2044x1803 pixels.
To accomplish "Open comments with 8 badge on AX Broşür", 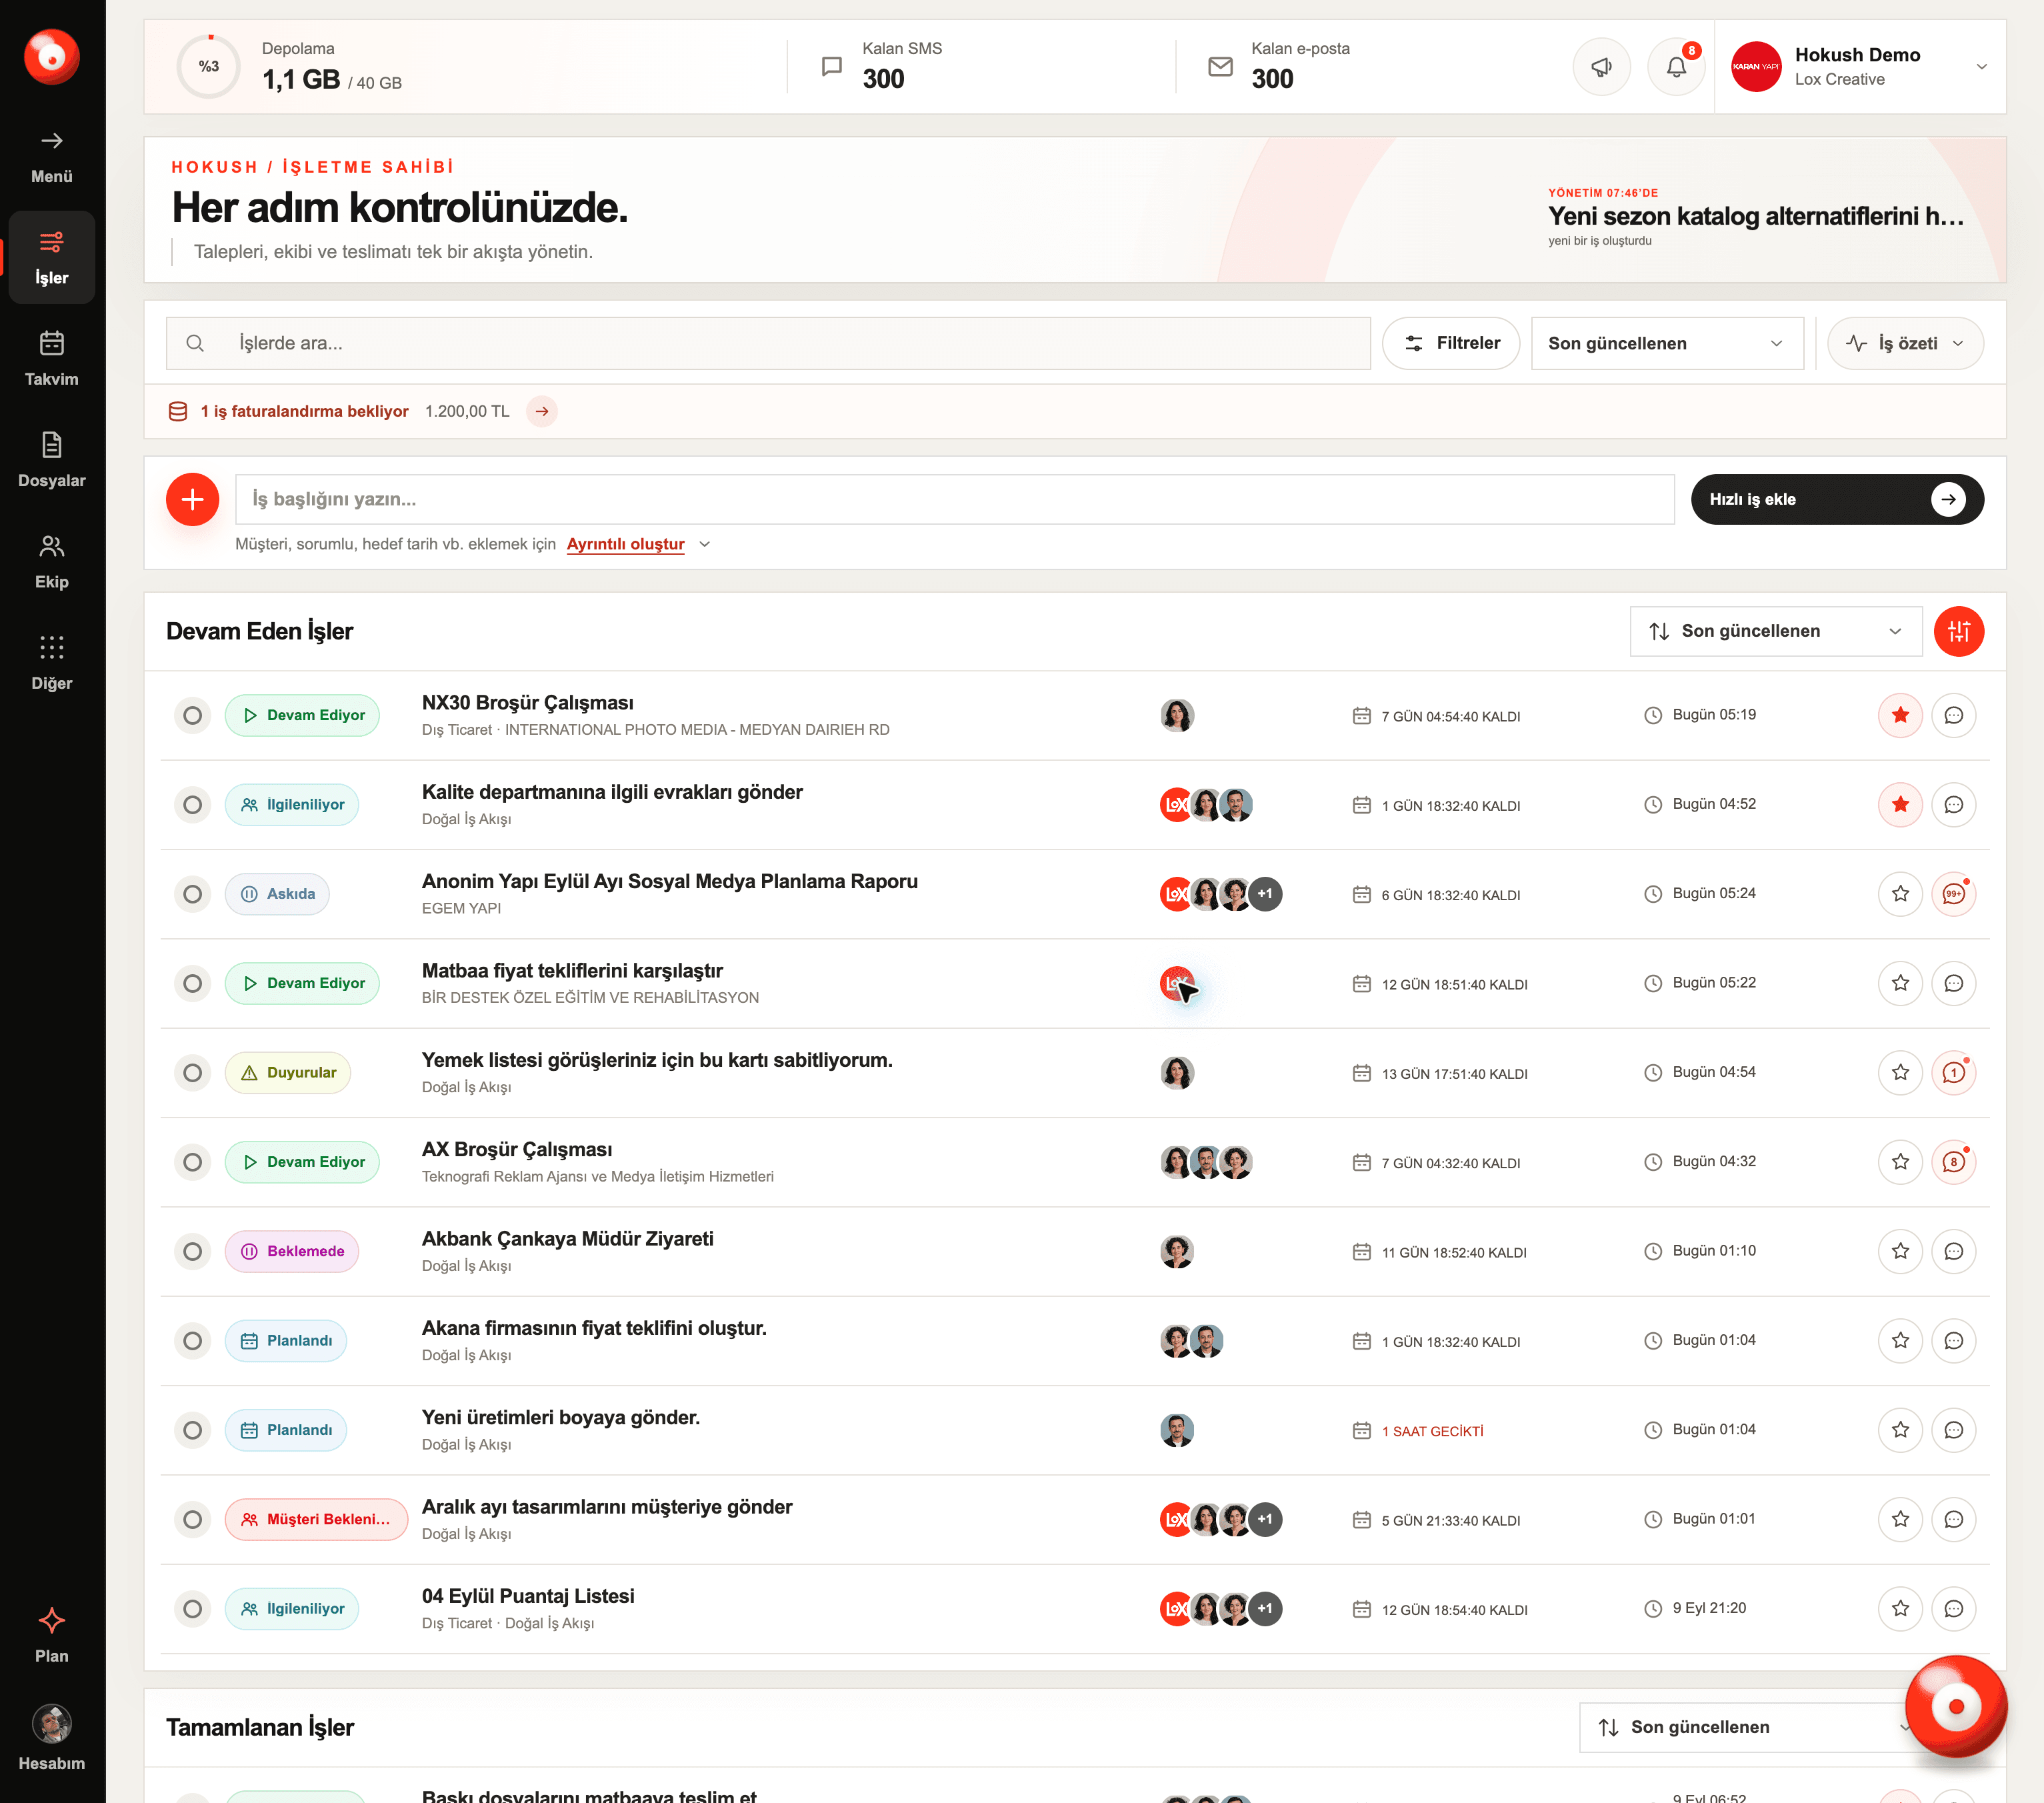I will pyautogui.click(x=1953, y=1162).
